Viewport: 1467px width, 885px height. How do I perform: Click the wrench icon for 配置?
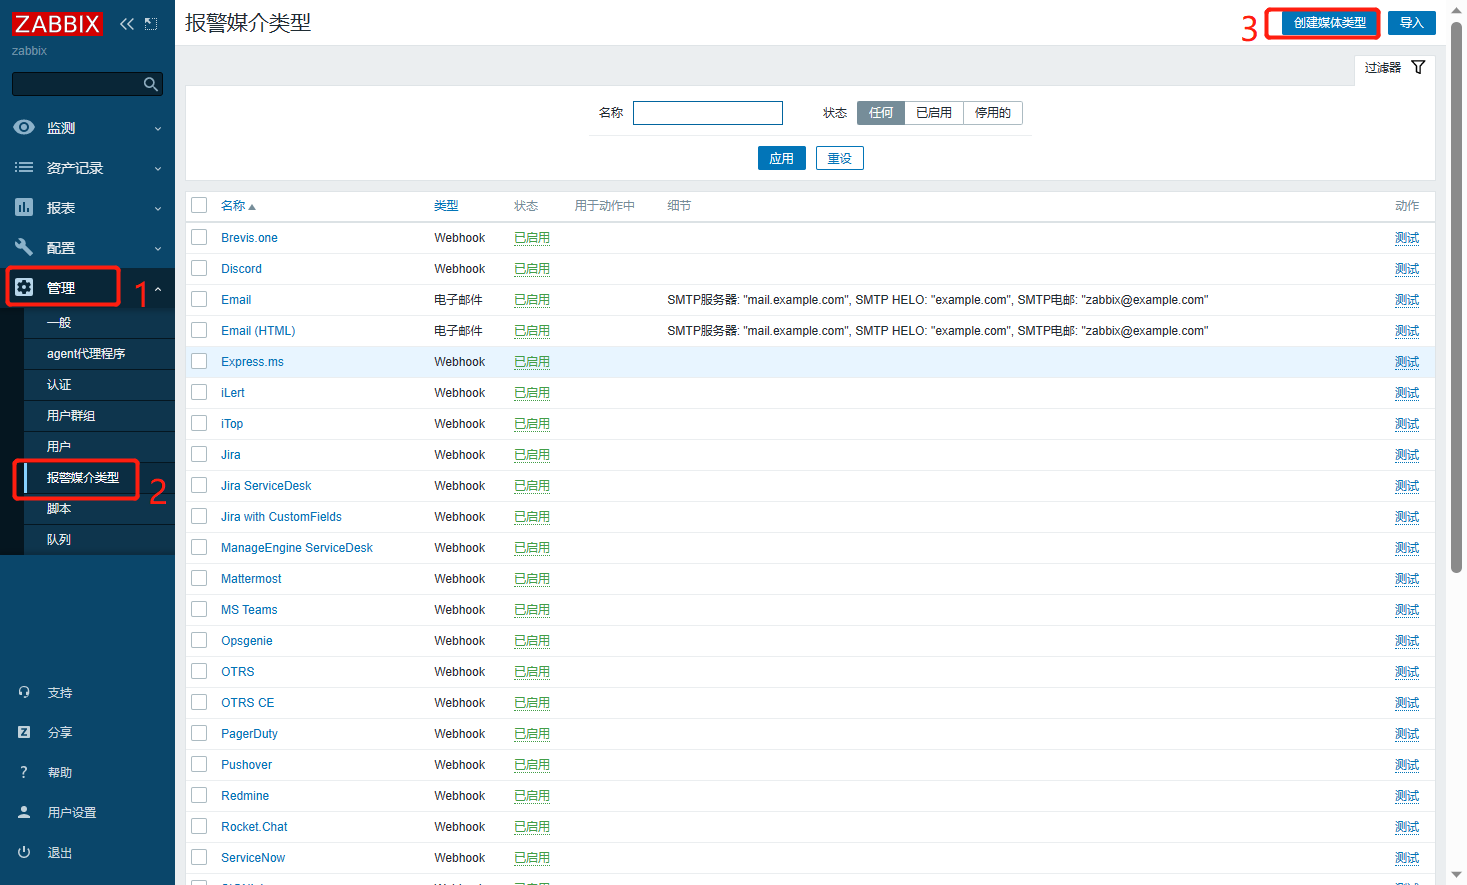24,247
